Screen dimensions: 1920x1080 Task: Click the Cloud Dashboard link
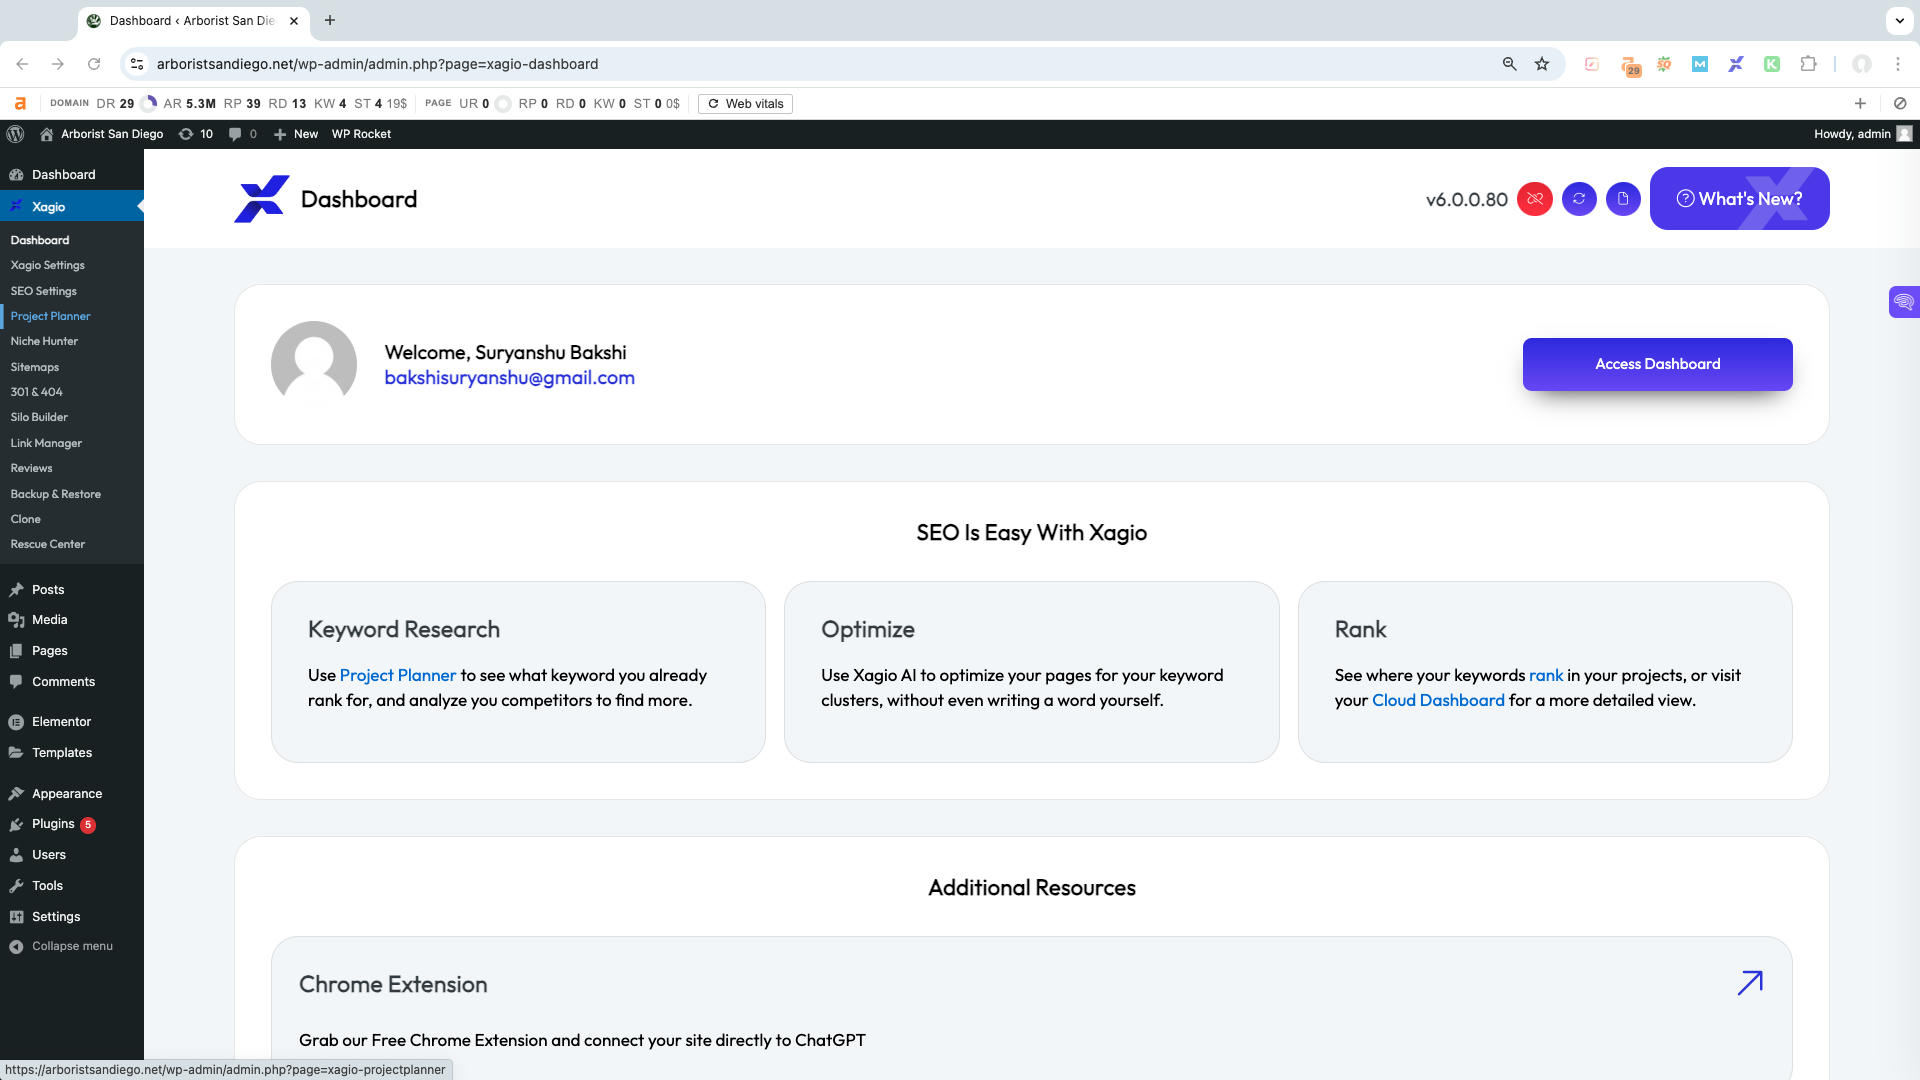(1437, 700)
